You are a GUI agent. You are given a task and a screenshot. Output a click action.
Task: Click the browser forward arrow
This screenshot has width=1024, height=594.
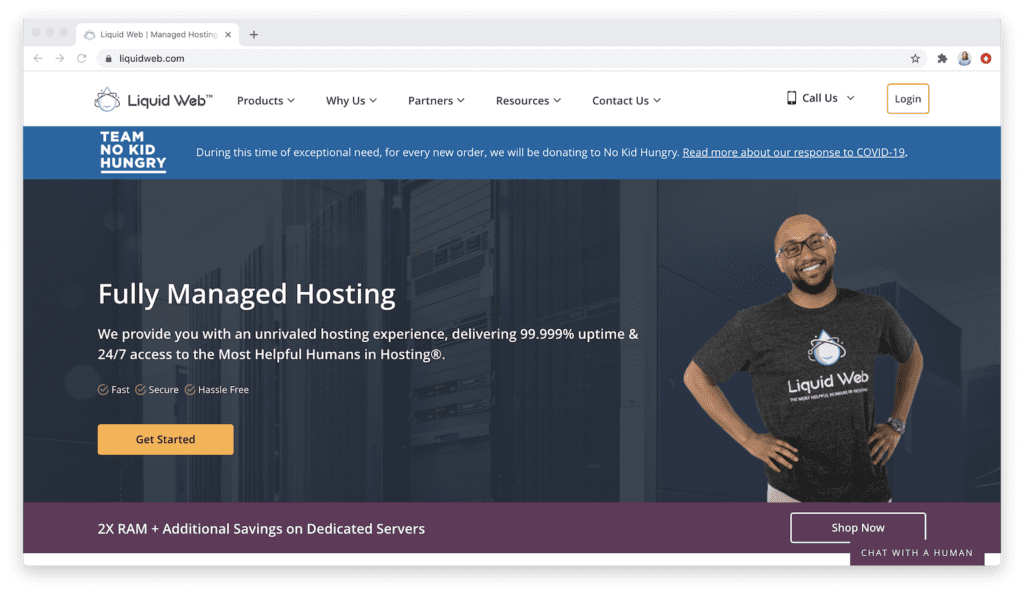point(60,58)
